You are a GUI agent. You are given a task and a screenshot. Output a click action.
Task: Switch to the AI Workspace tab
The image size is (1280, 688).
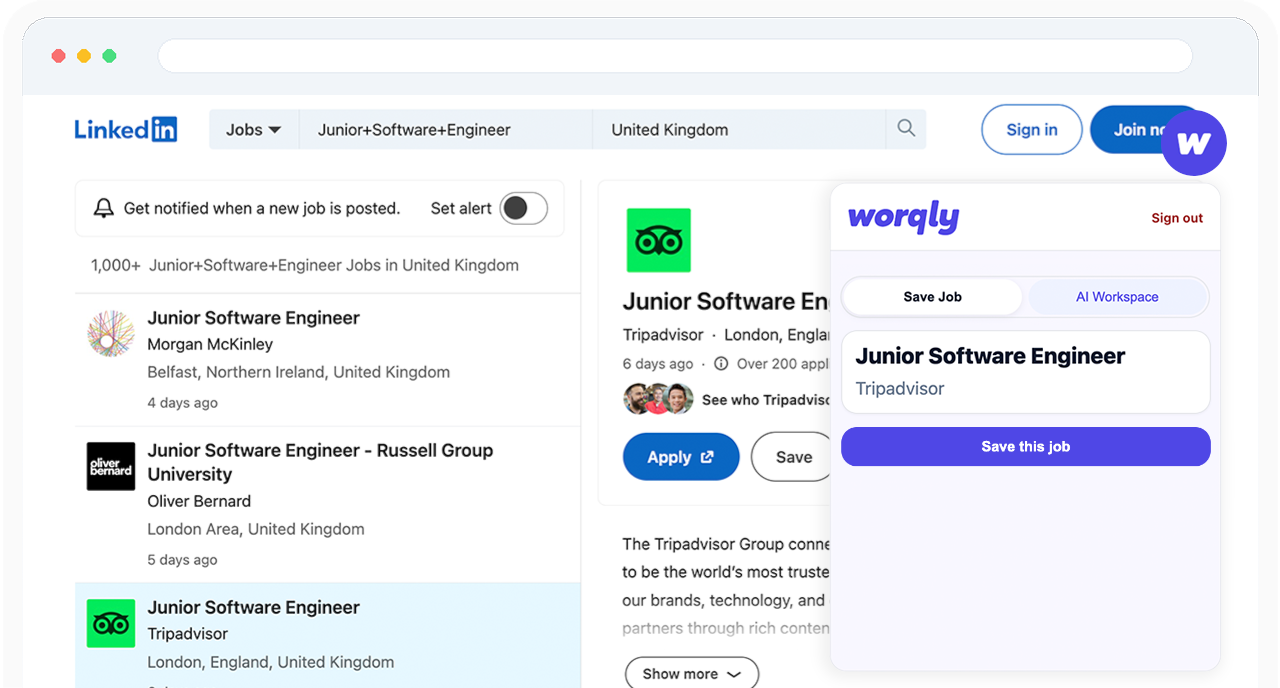[1117, 297]
